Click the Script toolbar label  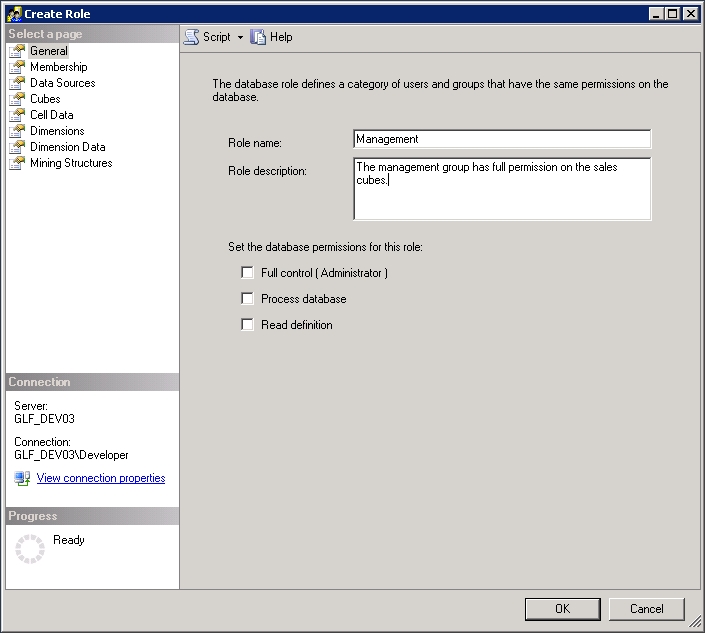[217, 37]
